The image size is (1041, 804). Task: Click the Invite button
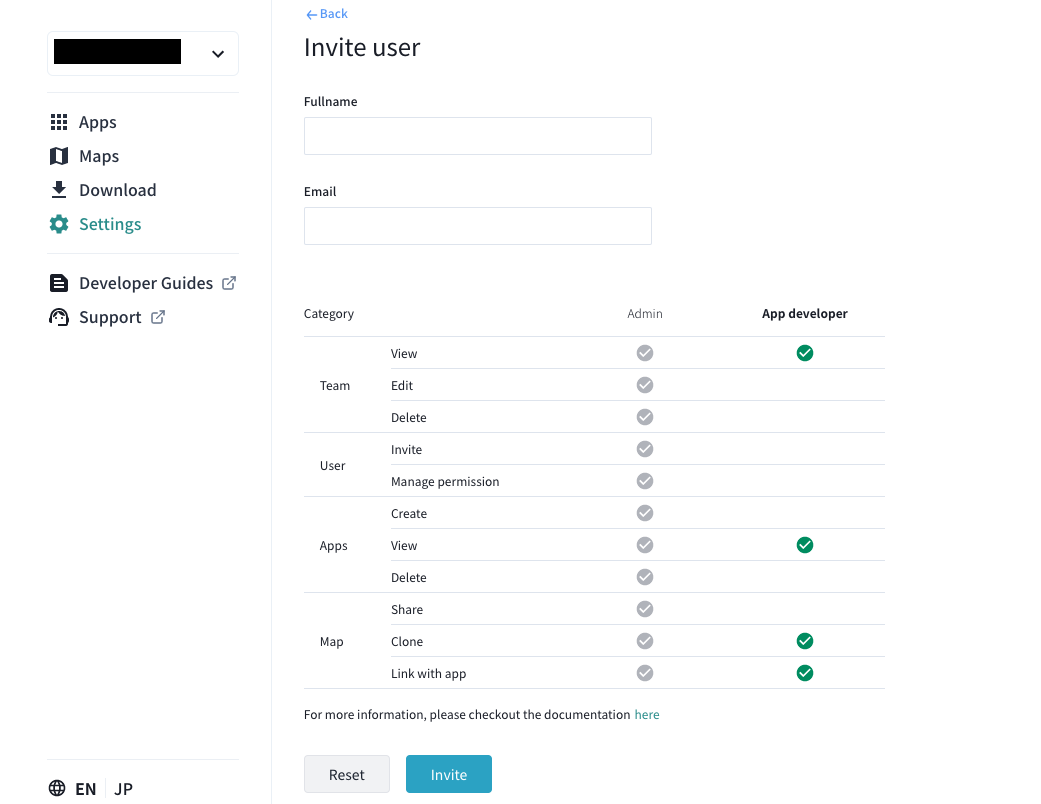(x=449, y=774)
